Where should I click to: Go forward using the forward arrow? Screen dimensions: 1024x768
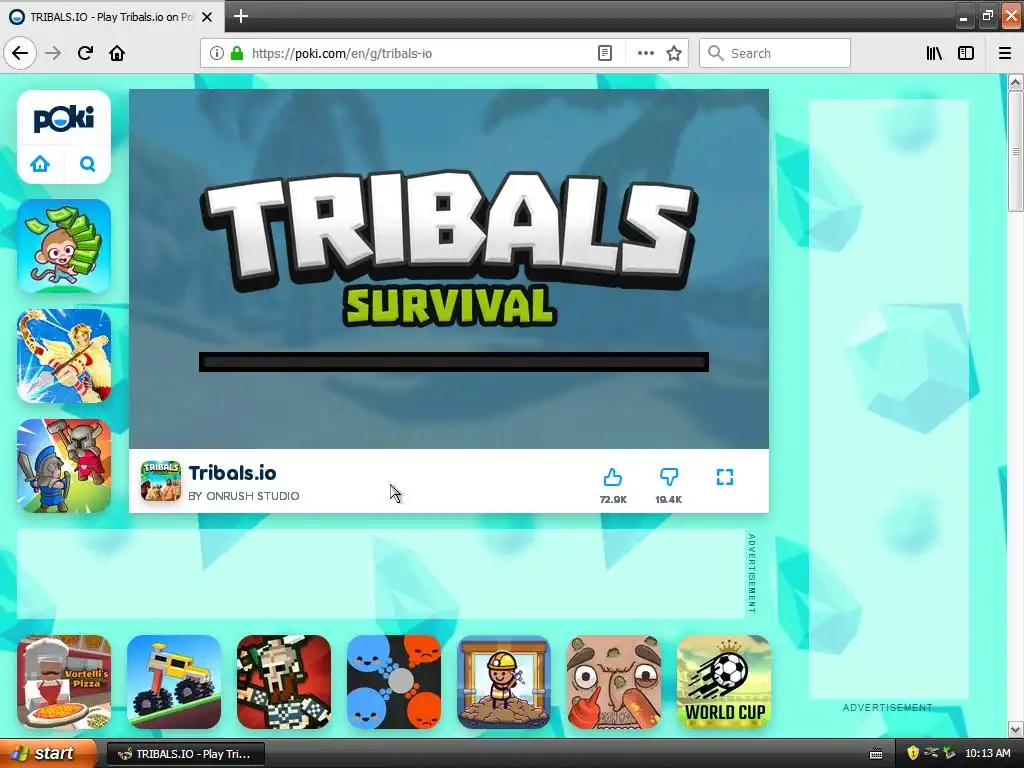click(x=53, y=53)
